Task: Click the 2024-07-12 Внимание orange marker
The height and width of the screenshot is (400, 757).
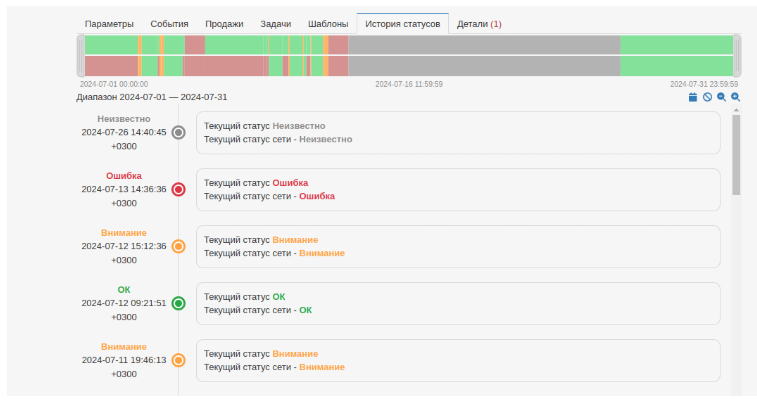Action: [x=179, y=246]
